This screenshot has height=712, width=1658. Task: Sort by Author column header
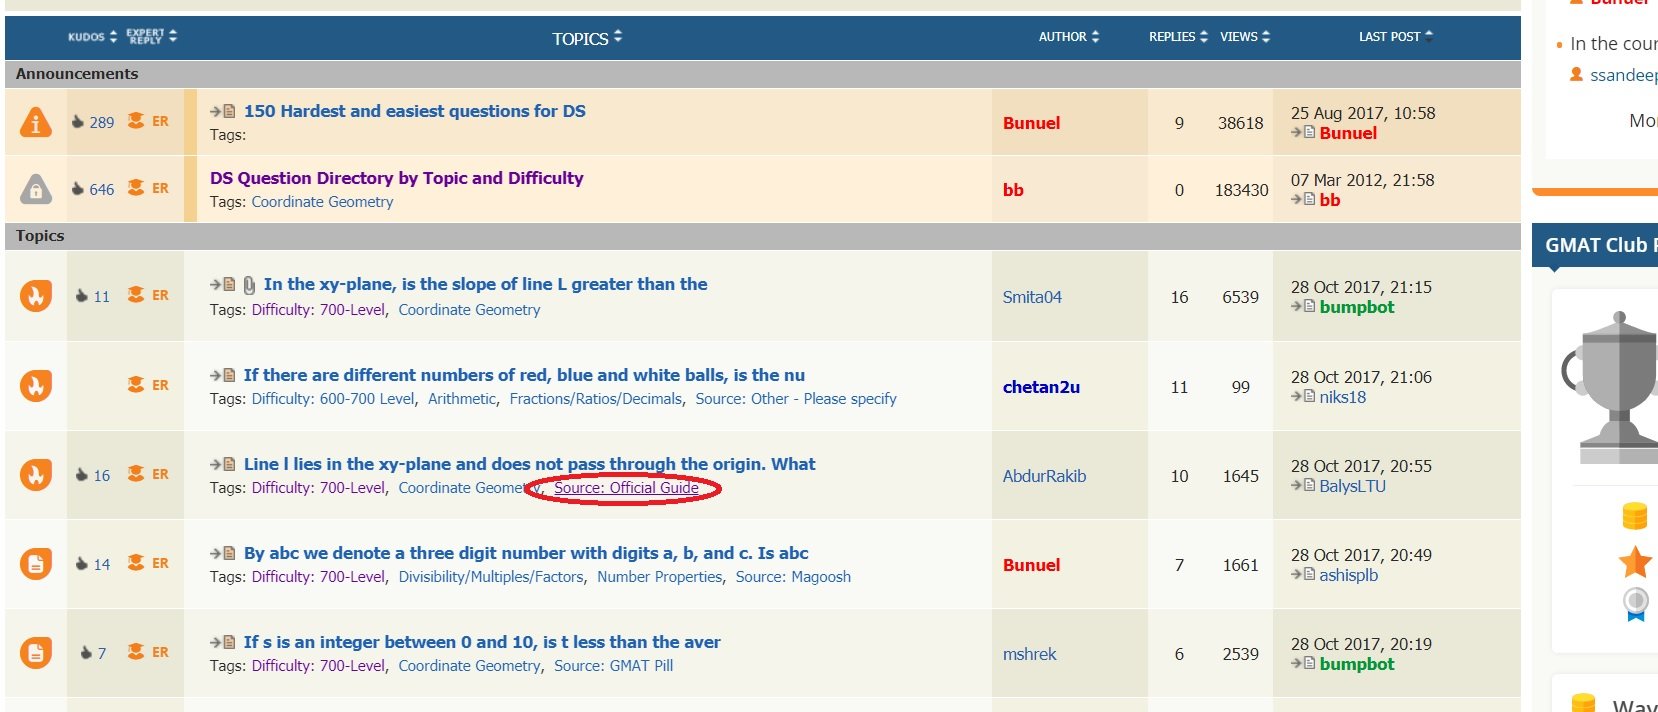tap(1068, 37)
